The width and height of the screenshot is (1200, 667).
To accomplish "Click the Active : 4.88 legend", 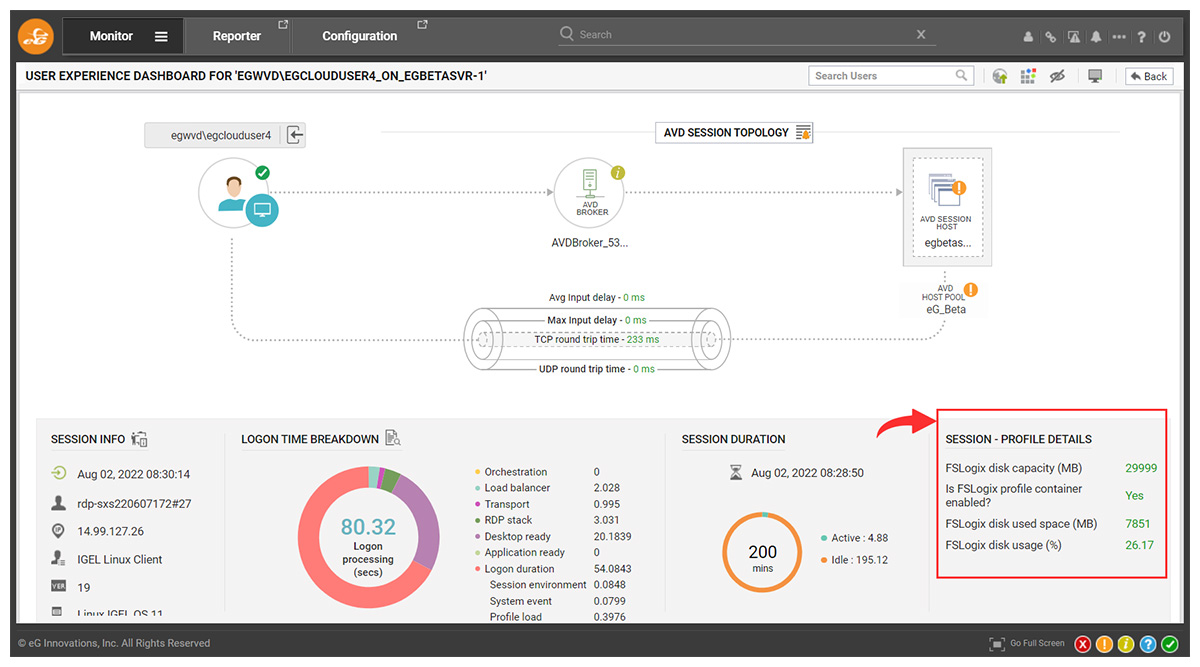I will pyautogui.click(x=854, y=538).
